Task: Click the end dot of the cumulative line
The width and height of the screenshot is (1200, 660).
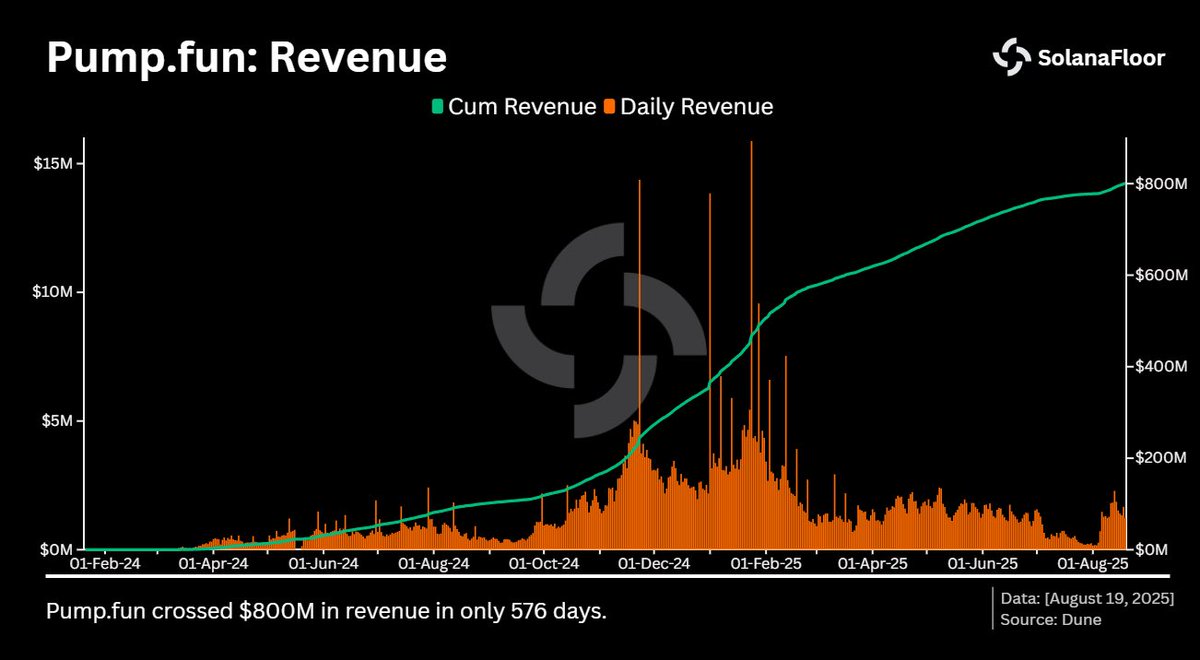Action: pyautogui.click(x=1124, y=184)
